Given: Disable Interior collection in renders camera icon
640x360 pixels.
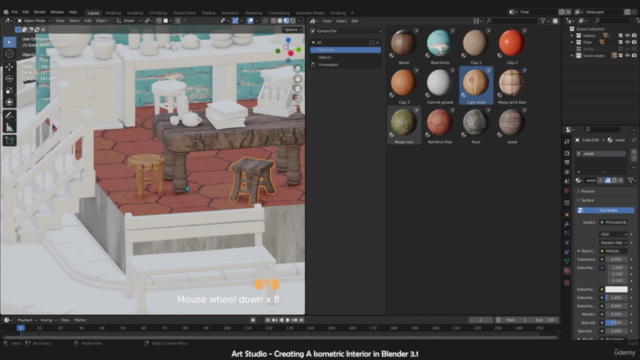Looking at the screenshot, I should click(x=634, y=36).
